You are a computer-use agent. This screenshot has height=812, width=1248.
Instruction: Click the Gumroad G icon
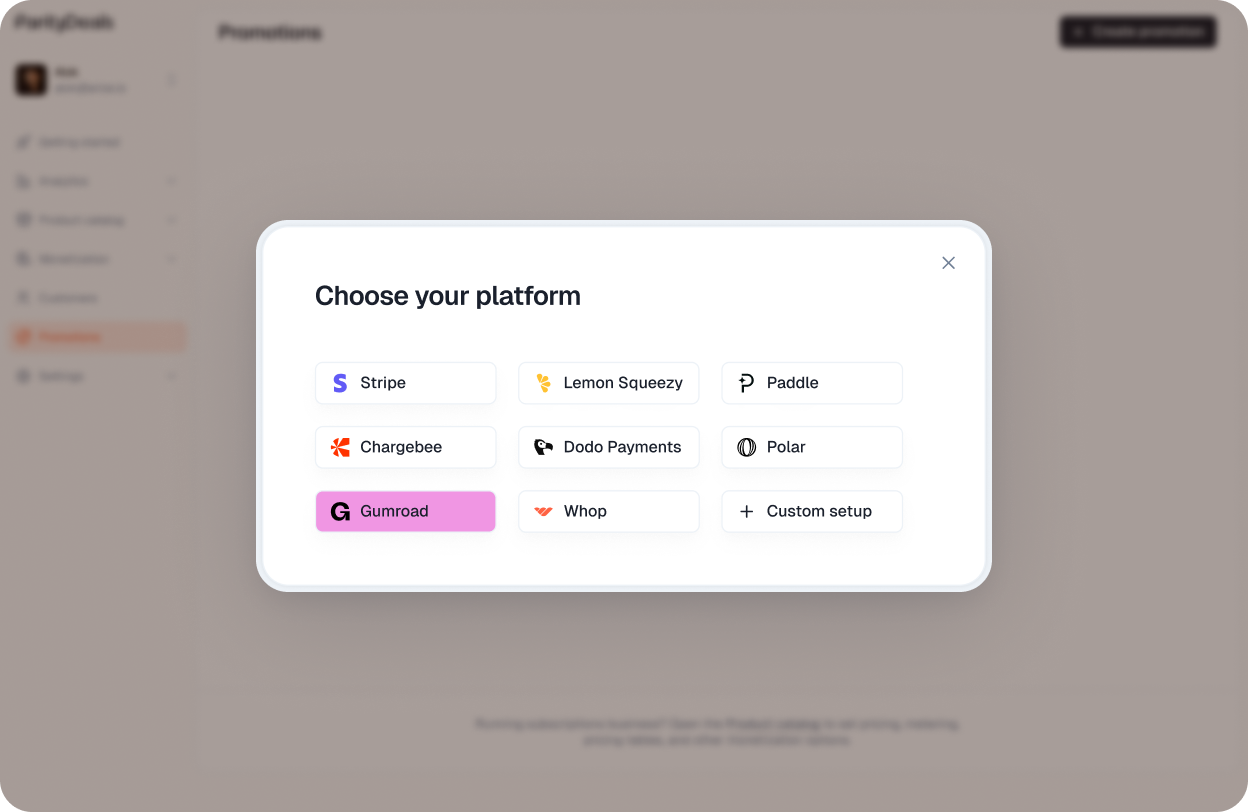pos(340,511)
